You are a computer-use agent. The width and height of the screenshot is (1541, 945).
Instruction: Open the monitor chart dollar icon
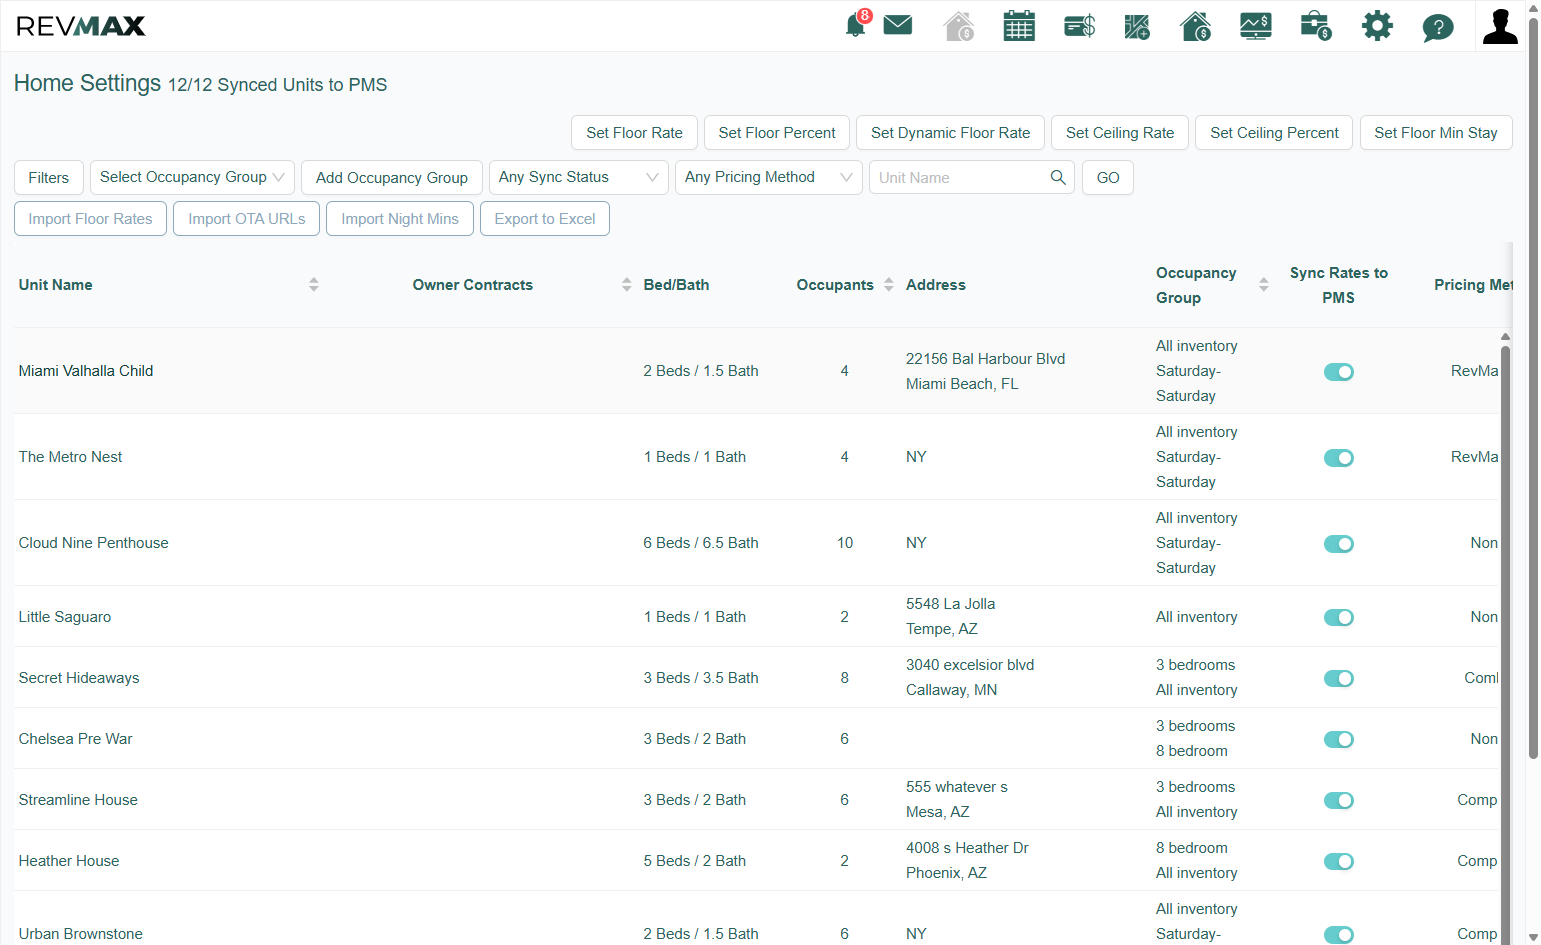pyautogui.click(x=1256, y=26)
